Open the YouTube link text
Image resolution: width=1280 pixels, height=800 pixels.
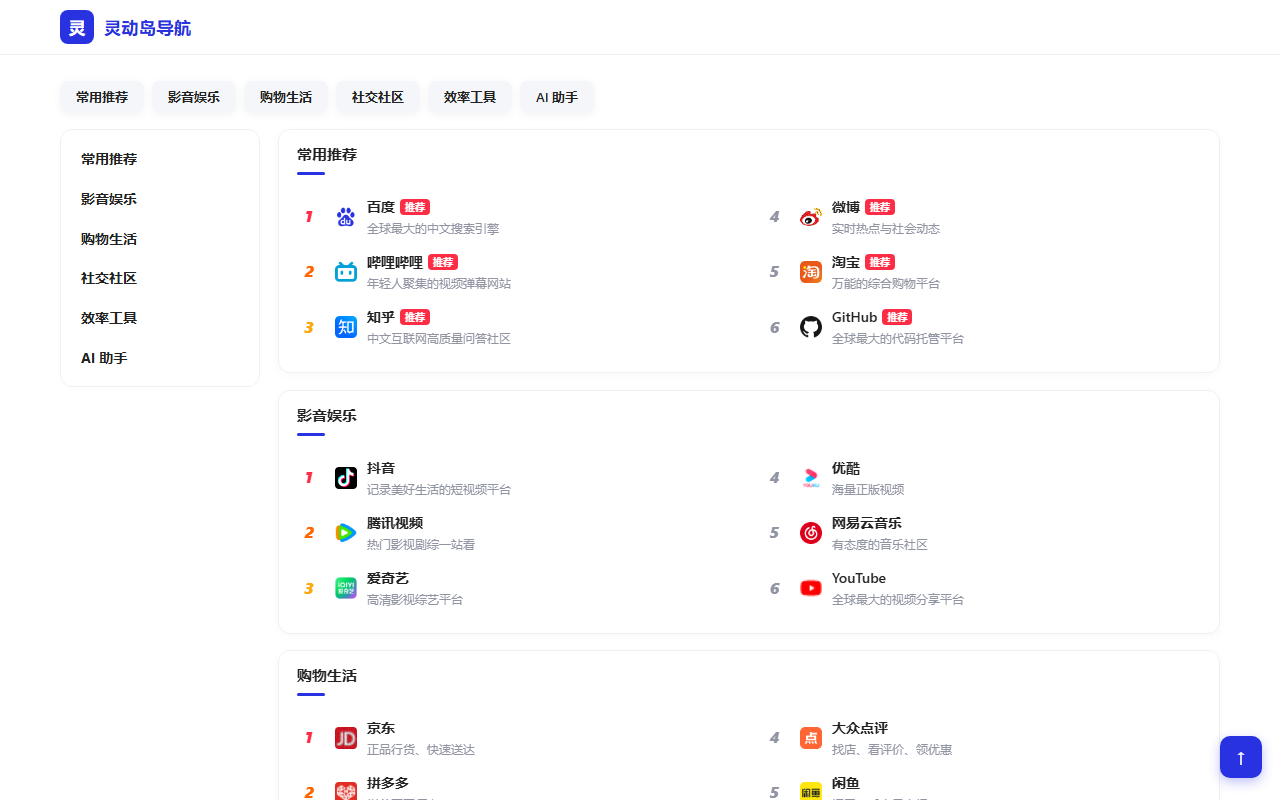pos(859,578)
